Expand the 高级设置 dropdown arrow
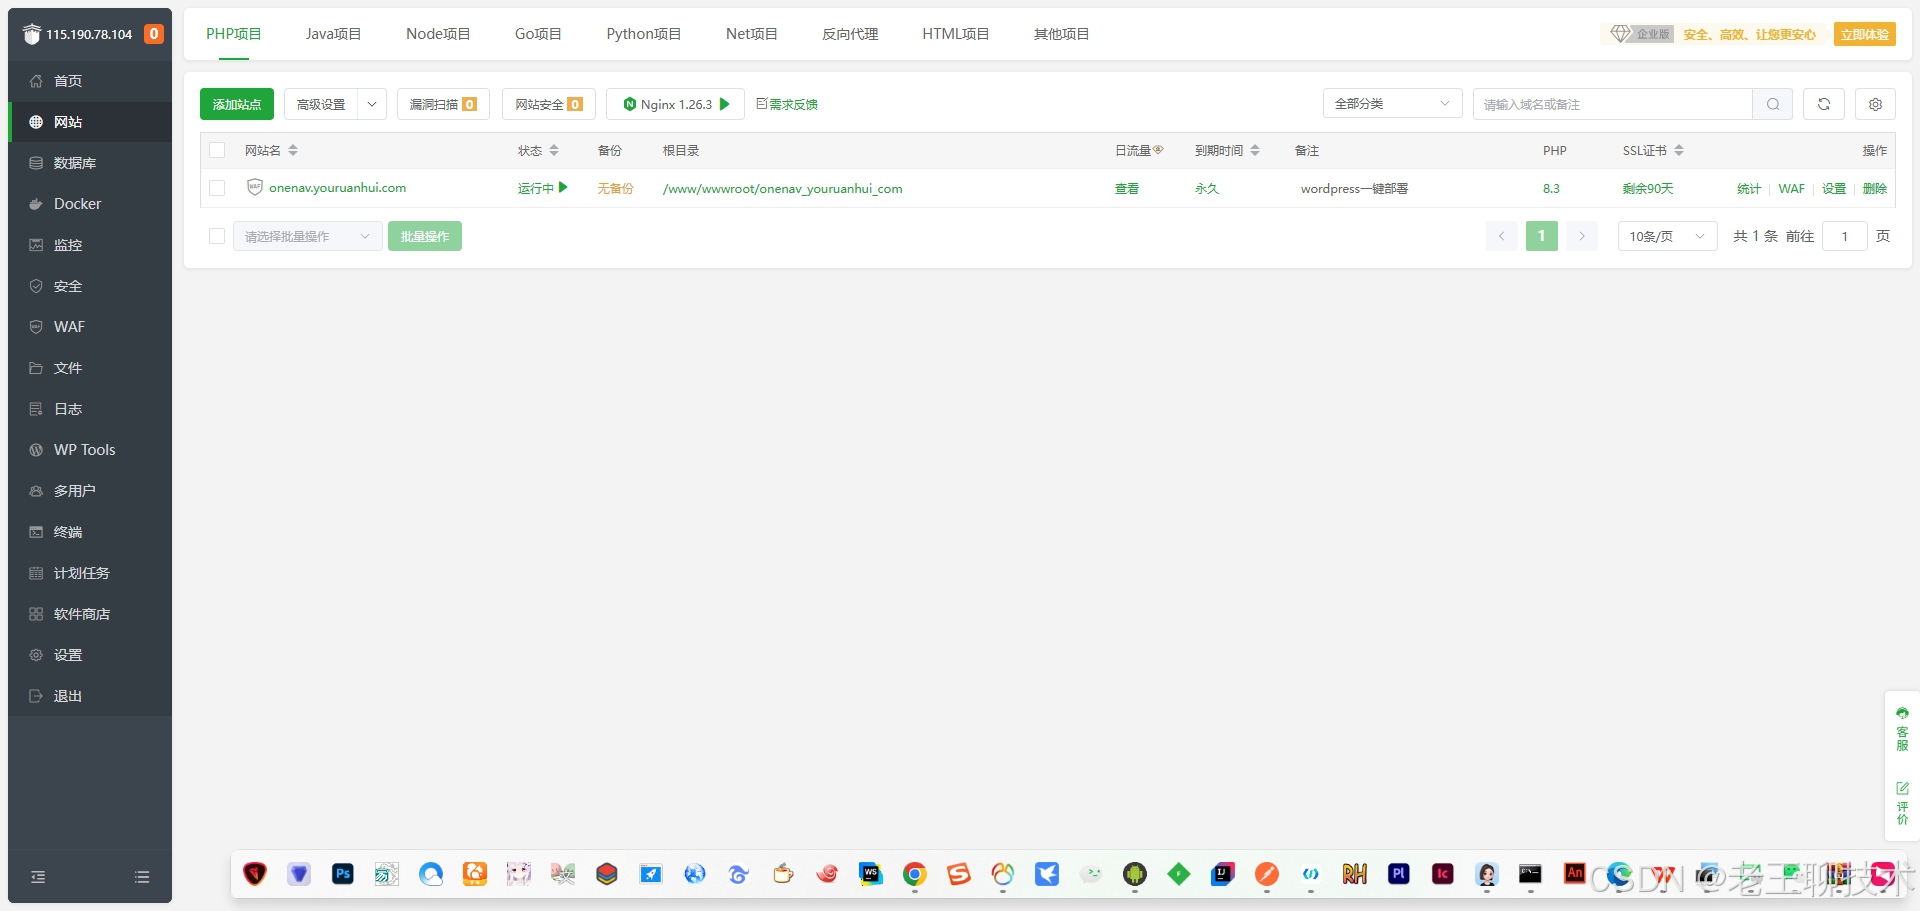 [372, 104]
